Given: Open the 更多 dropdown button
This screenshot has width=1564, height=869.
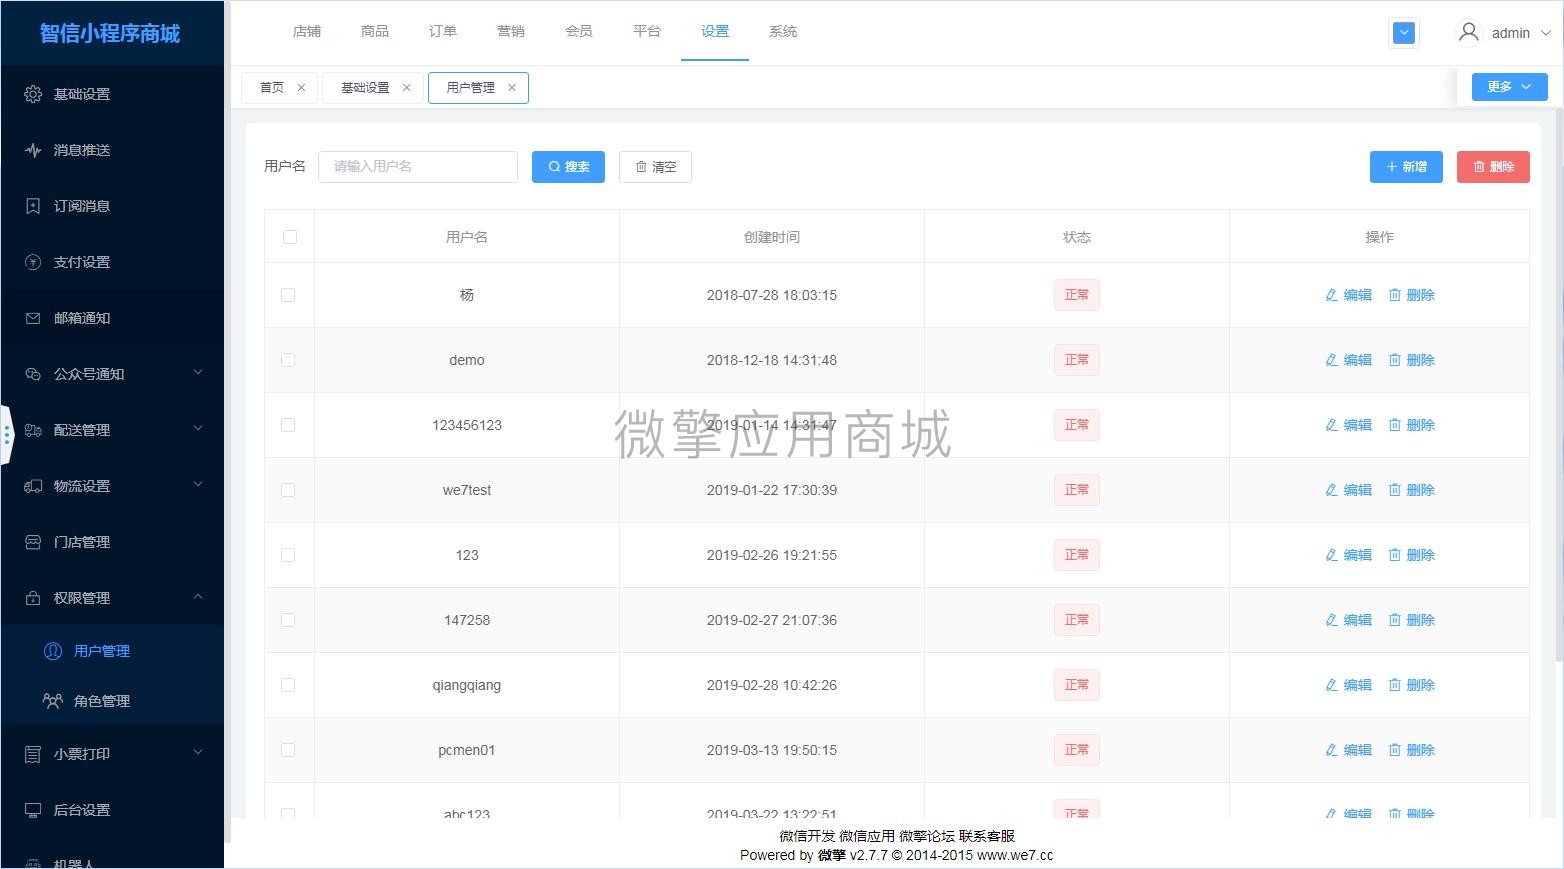Looking at the screenshot, I should [1509, 87].
